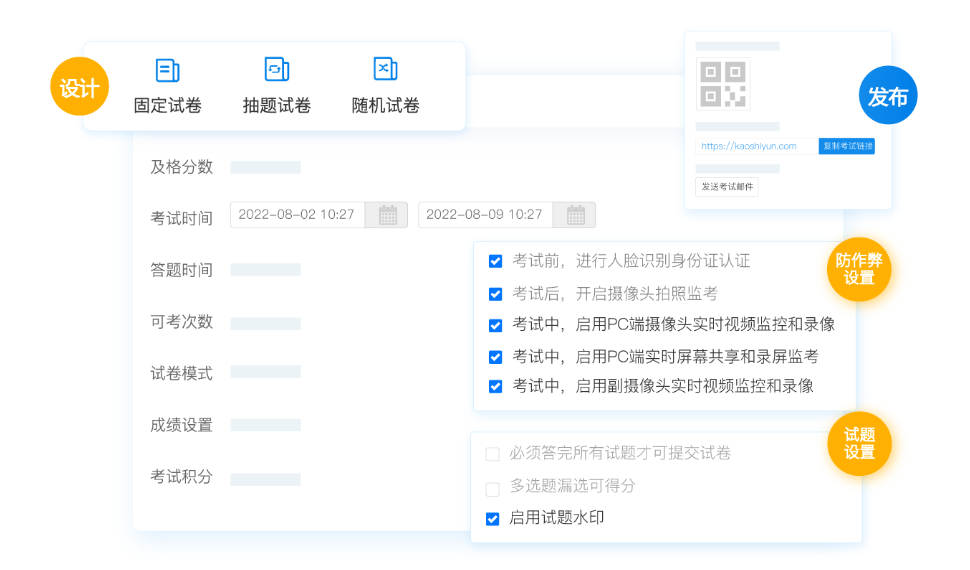Toggle 启用试题水印 checkbox
This screenshot has width=970, height=570.
(x=492, y=519)
